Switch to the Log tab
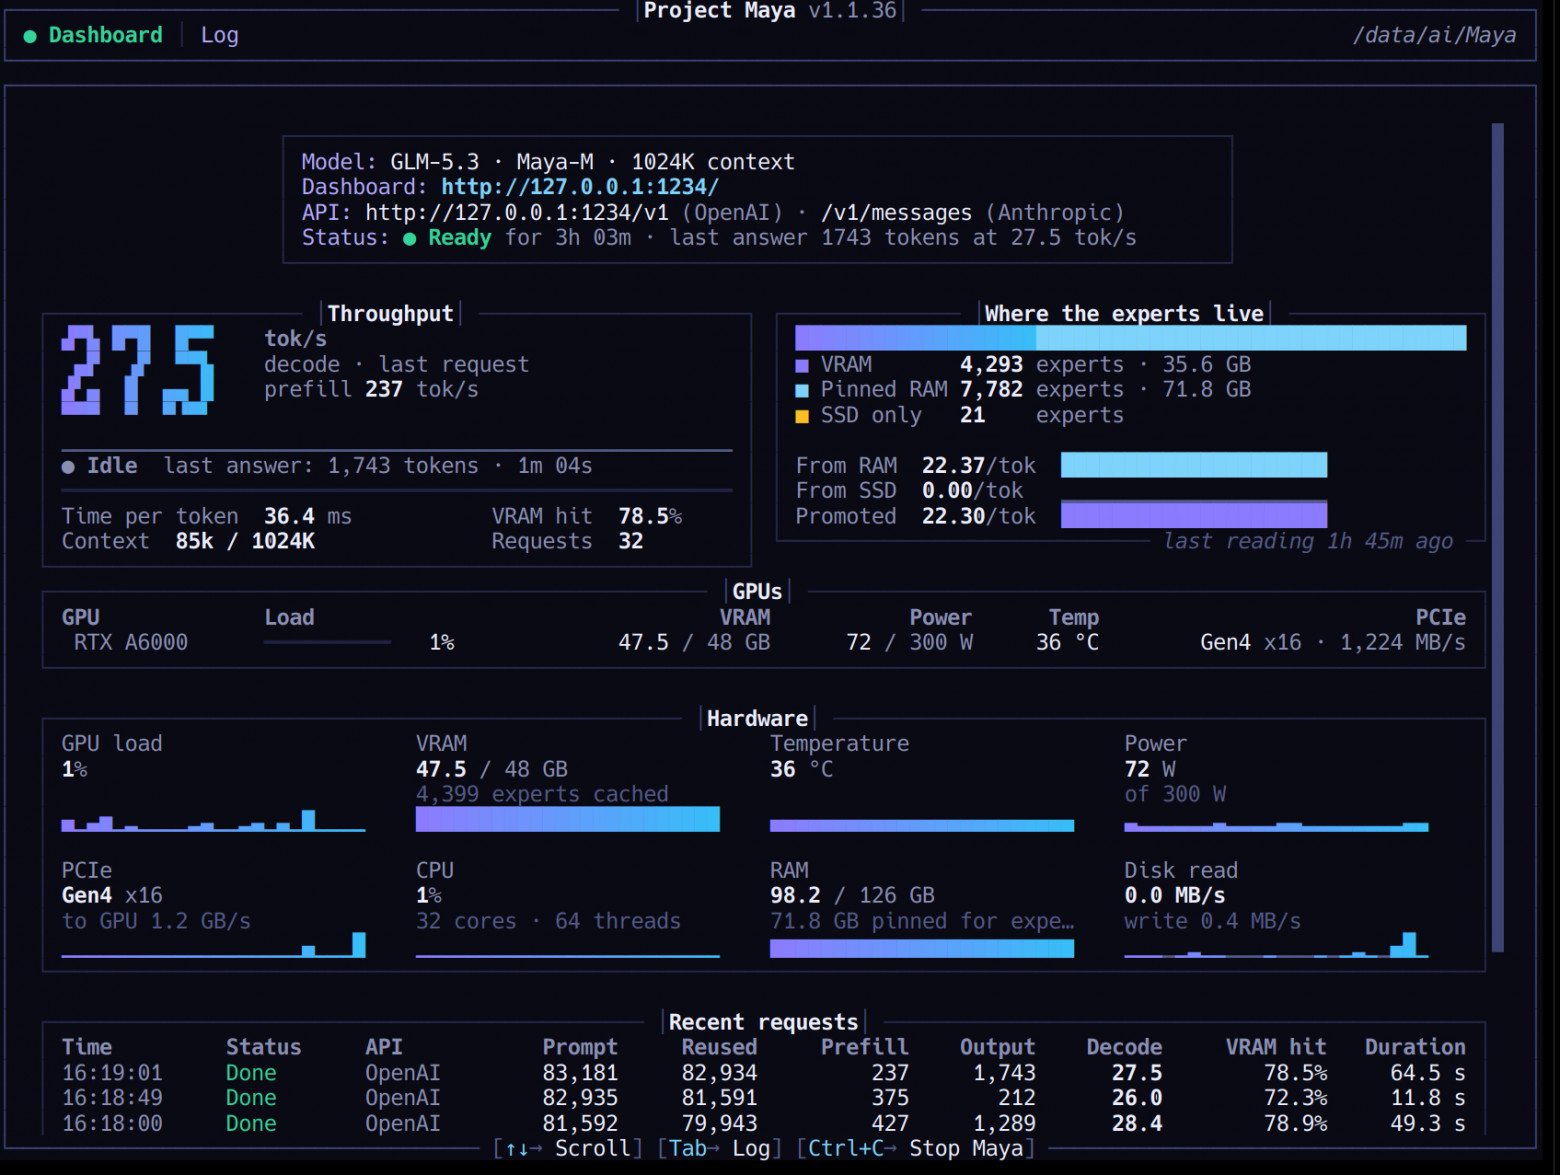 pos(219,35)
